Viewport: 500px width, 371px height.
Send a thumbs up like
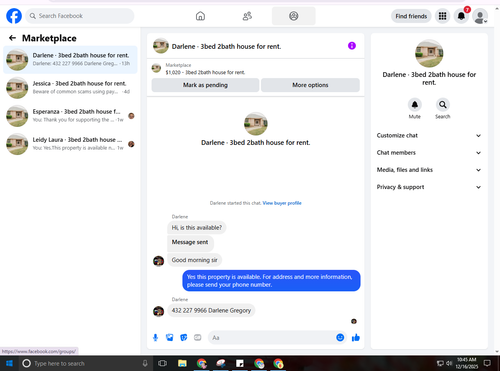[356, 338]
